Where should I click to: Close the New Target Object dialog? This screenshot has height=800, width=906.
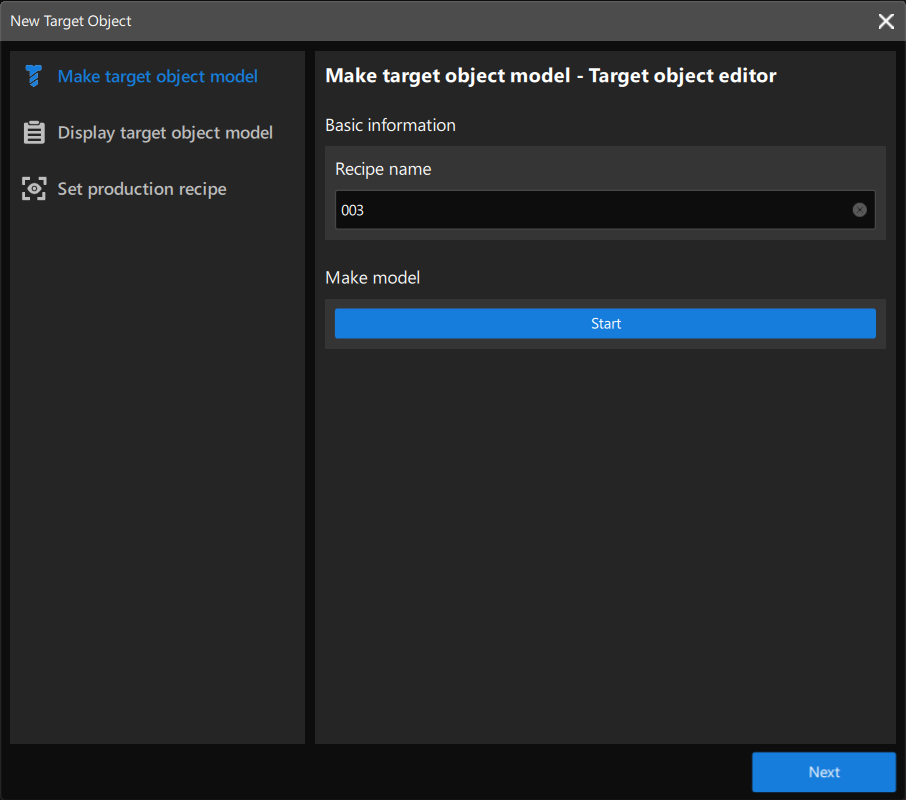885,21
